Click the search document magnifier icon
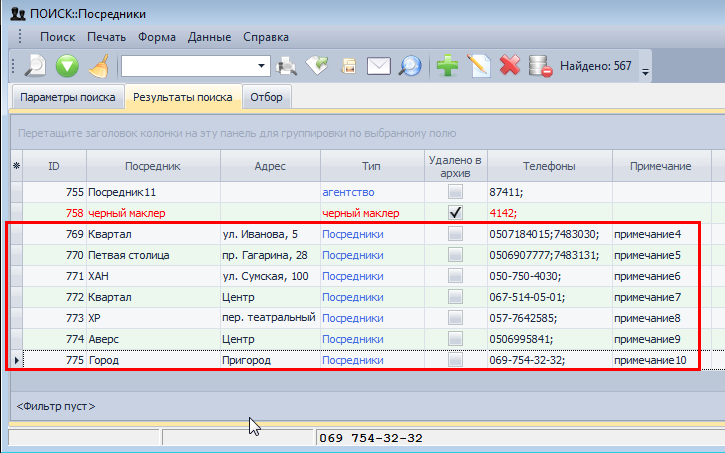 tap(35, 67)
